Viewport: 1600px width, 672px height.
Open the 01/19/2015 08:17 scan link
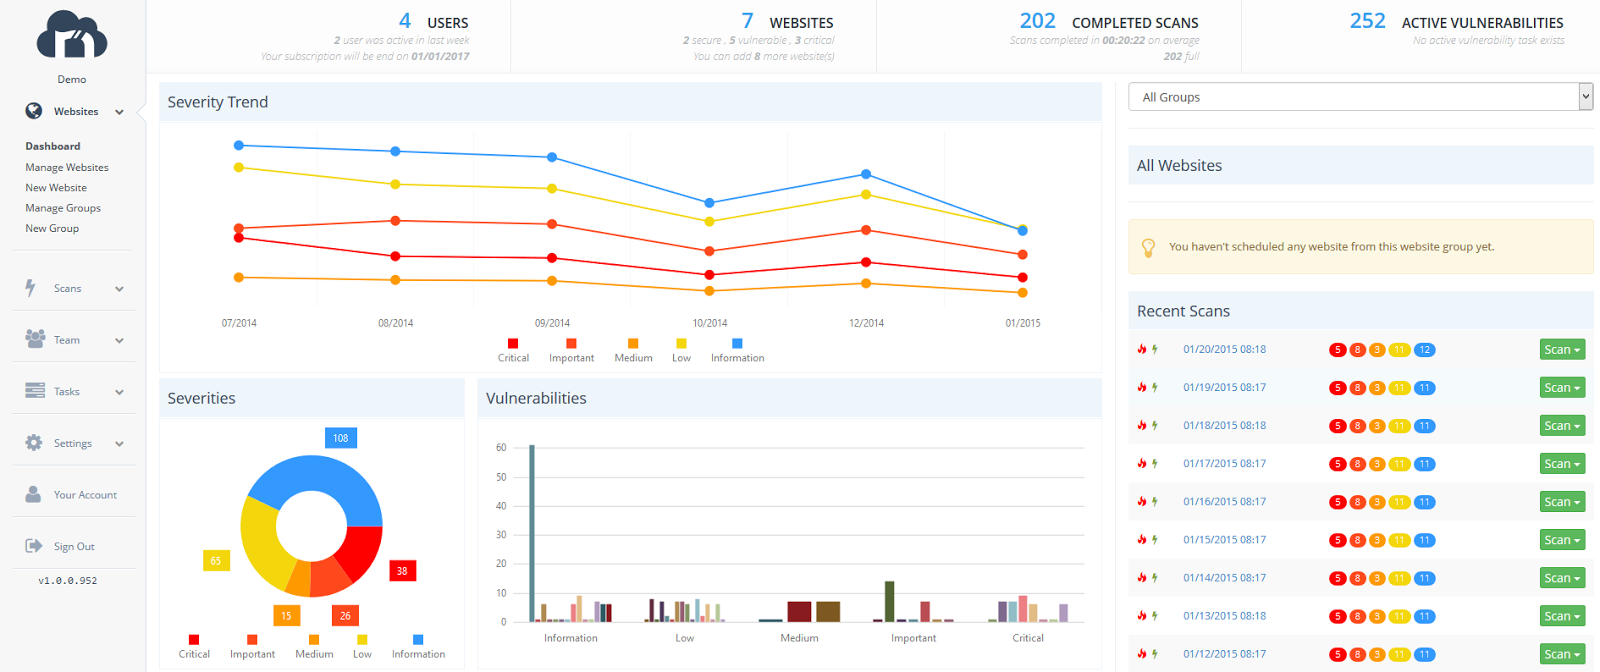[x=1224, y=387]
